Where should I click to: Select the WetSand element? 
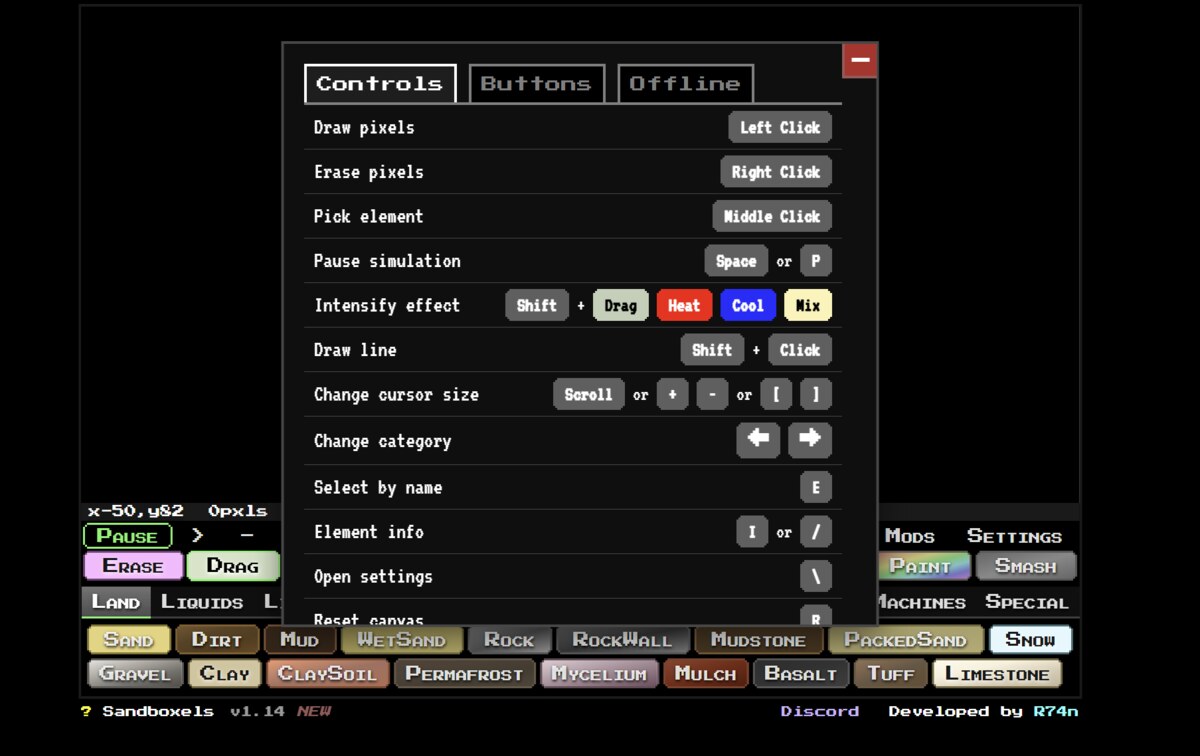click(402, 640)
